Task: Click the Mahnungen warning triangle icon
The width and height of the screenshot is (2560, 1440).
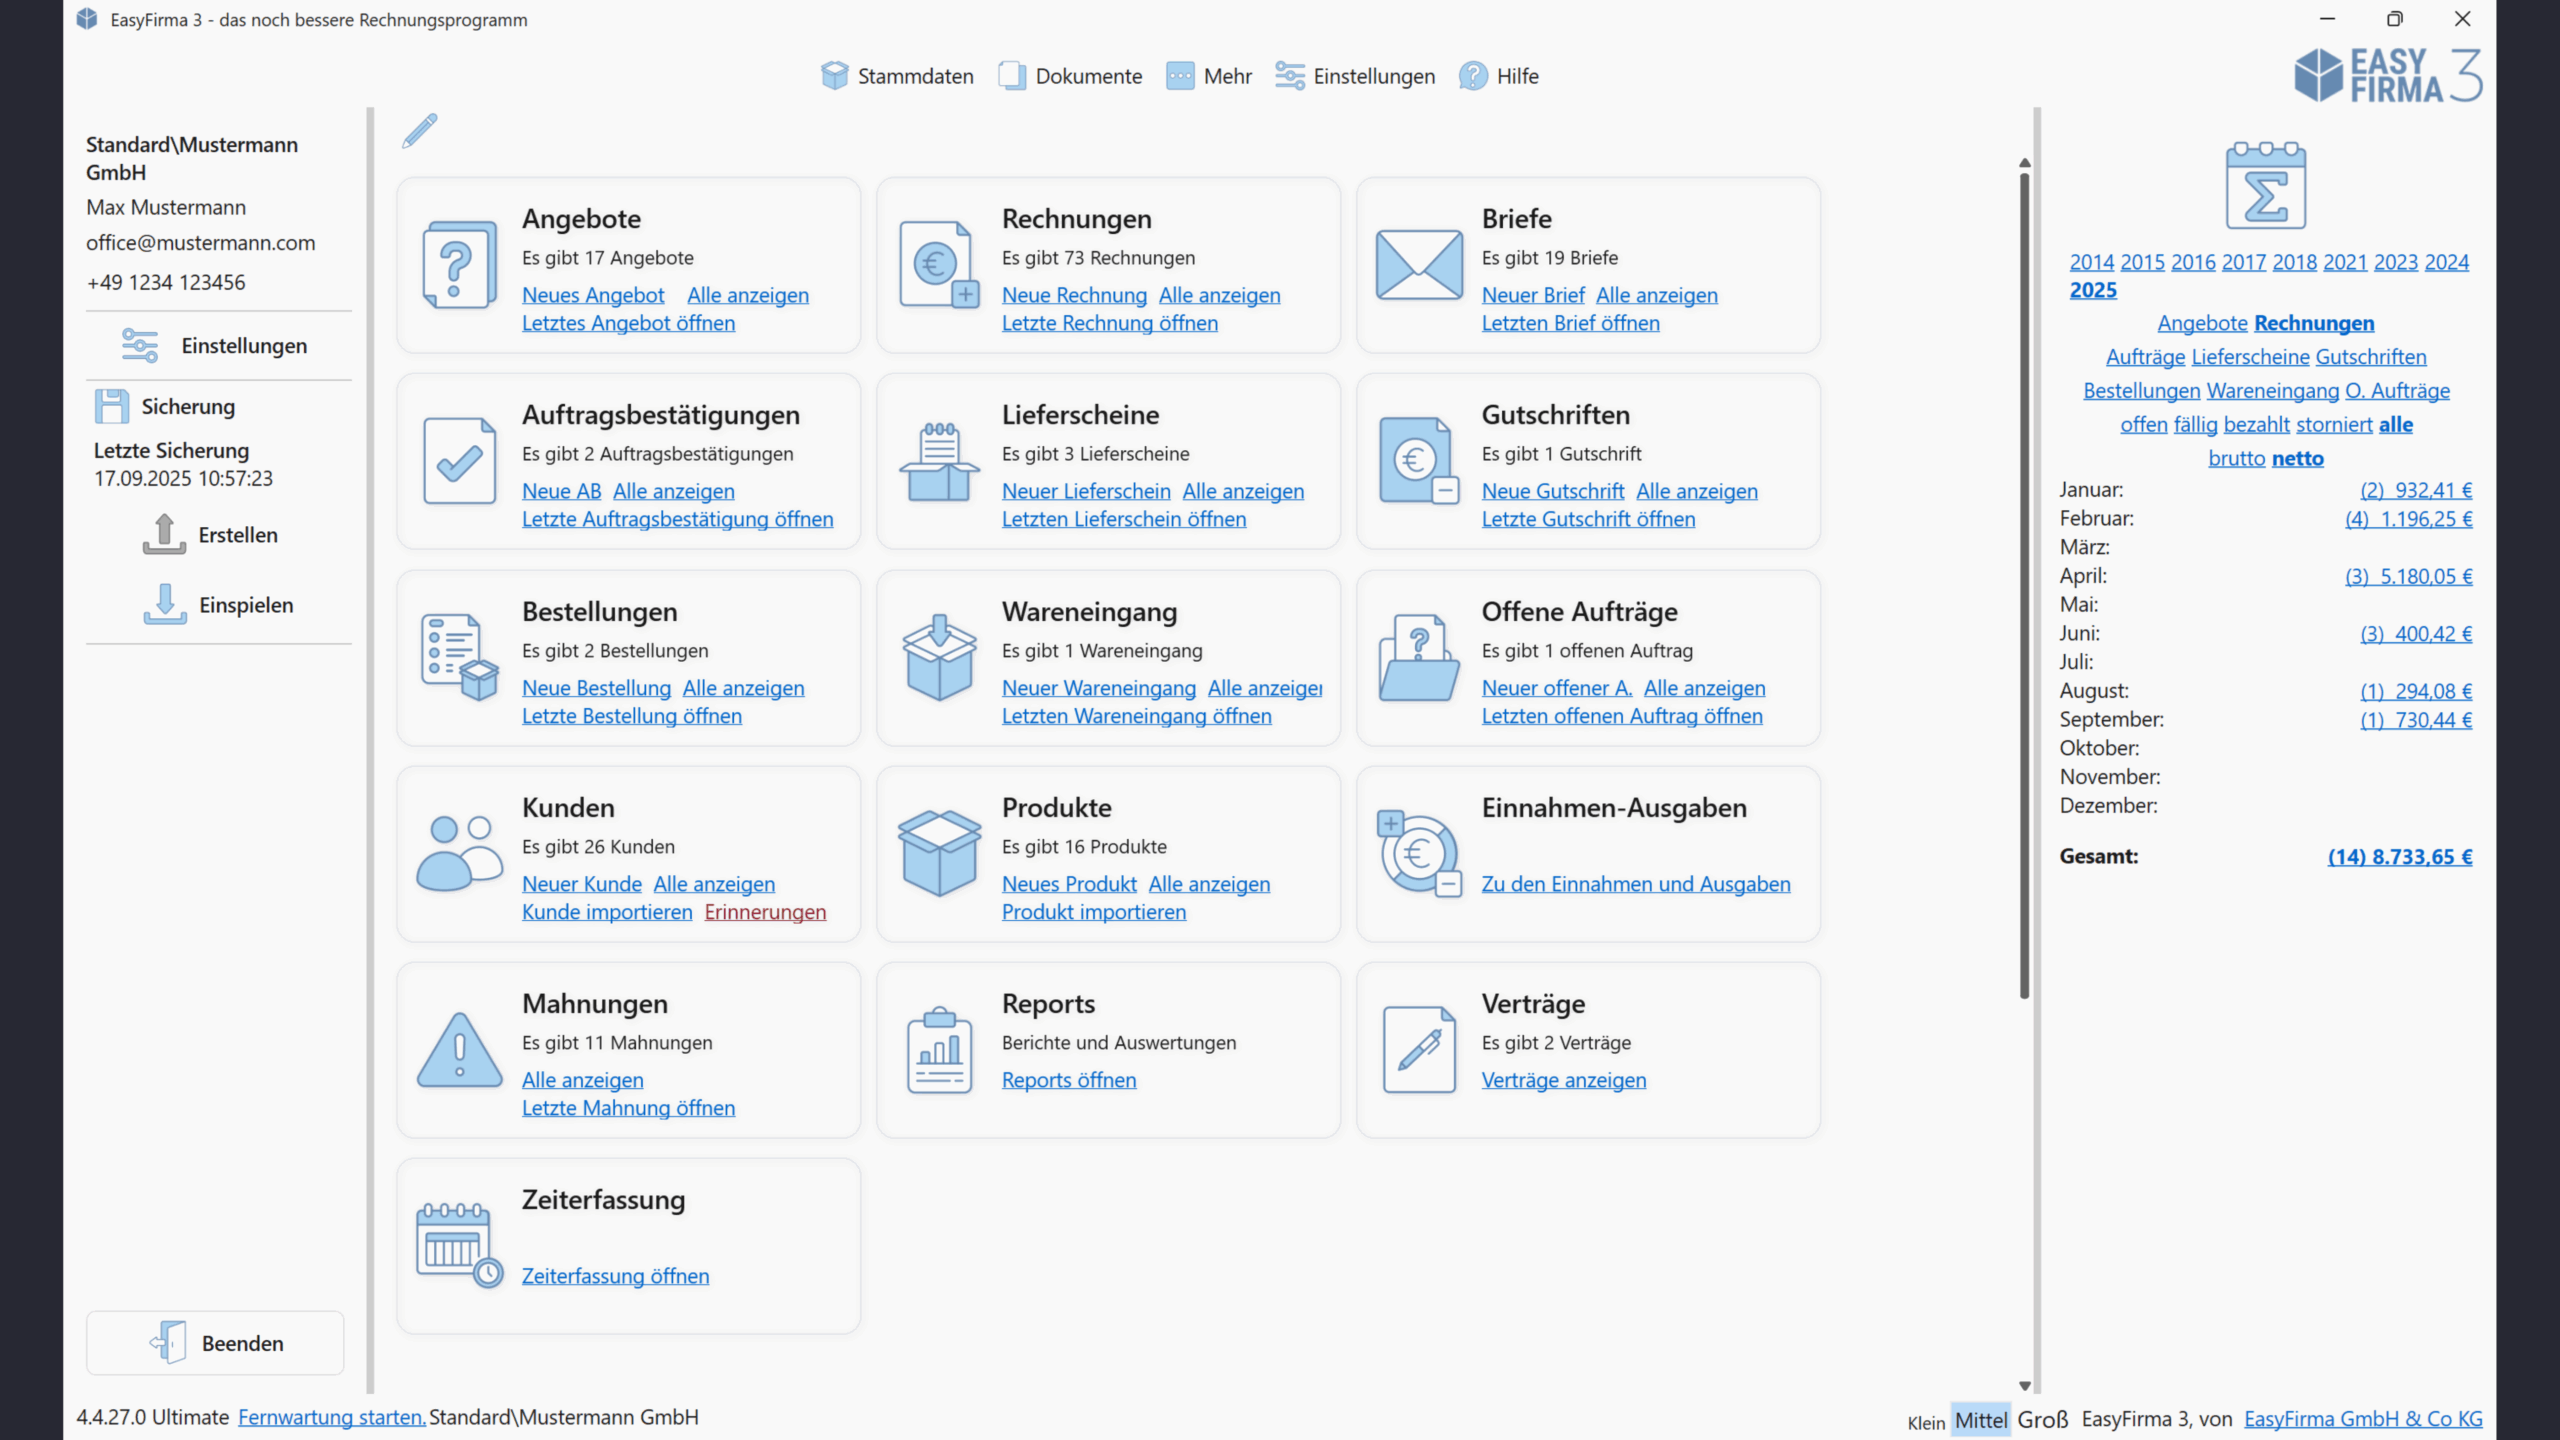Action: 459,1050
